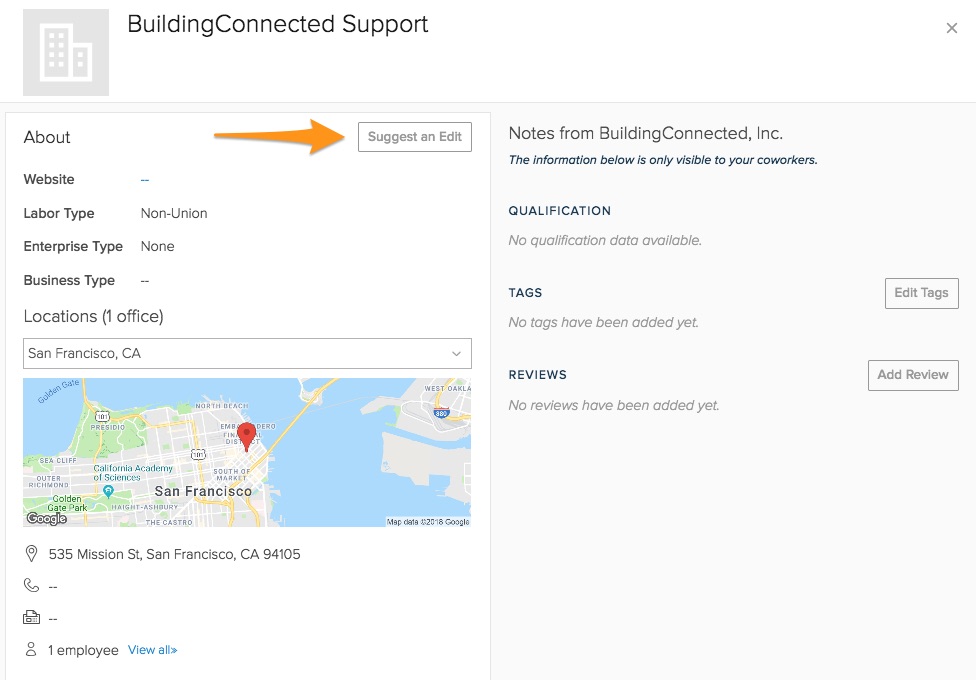Screen dimensions: 976x680
Task: Click the company building logo placeholder
Action: [66, 53]
